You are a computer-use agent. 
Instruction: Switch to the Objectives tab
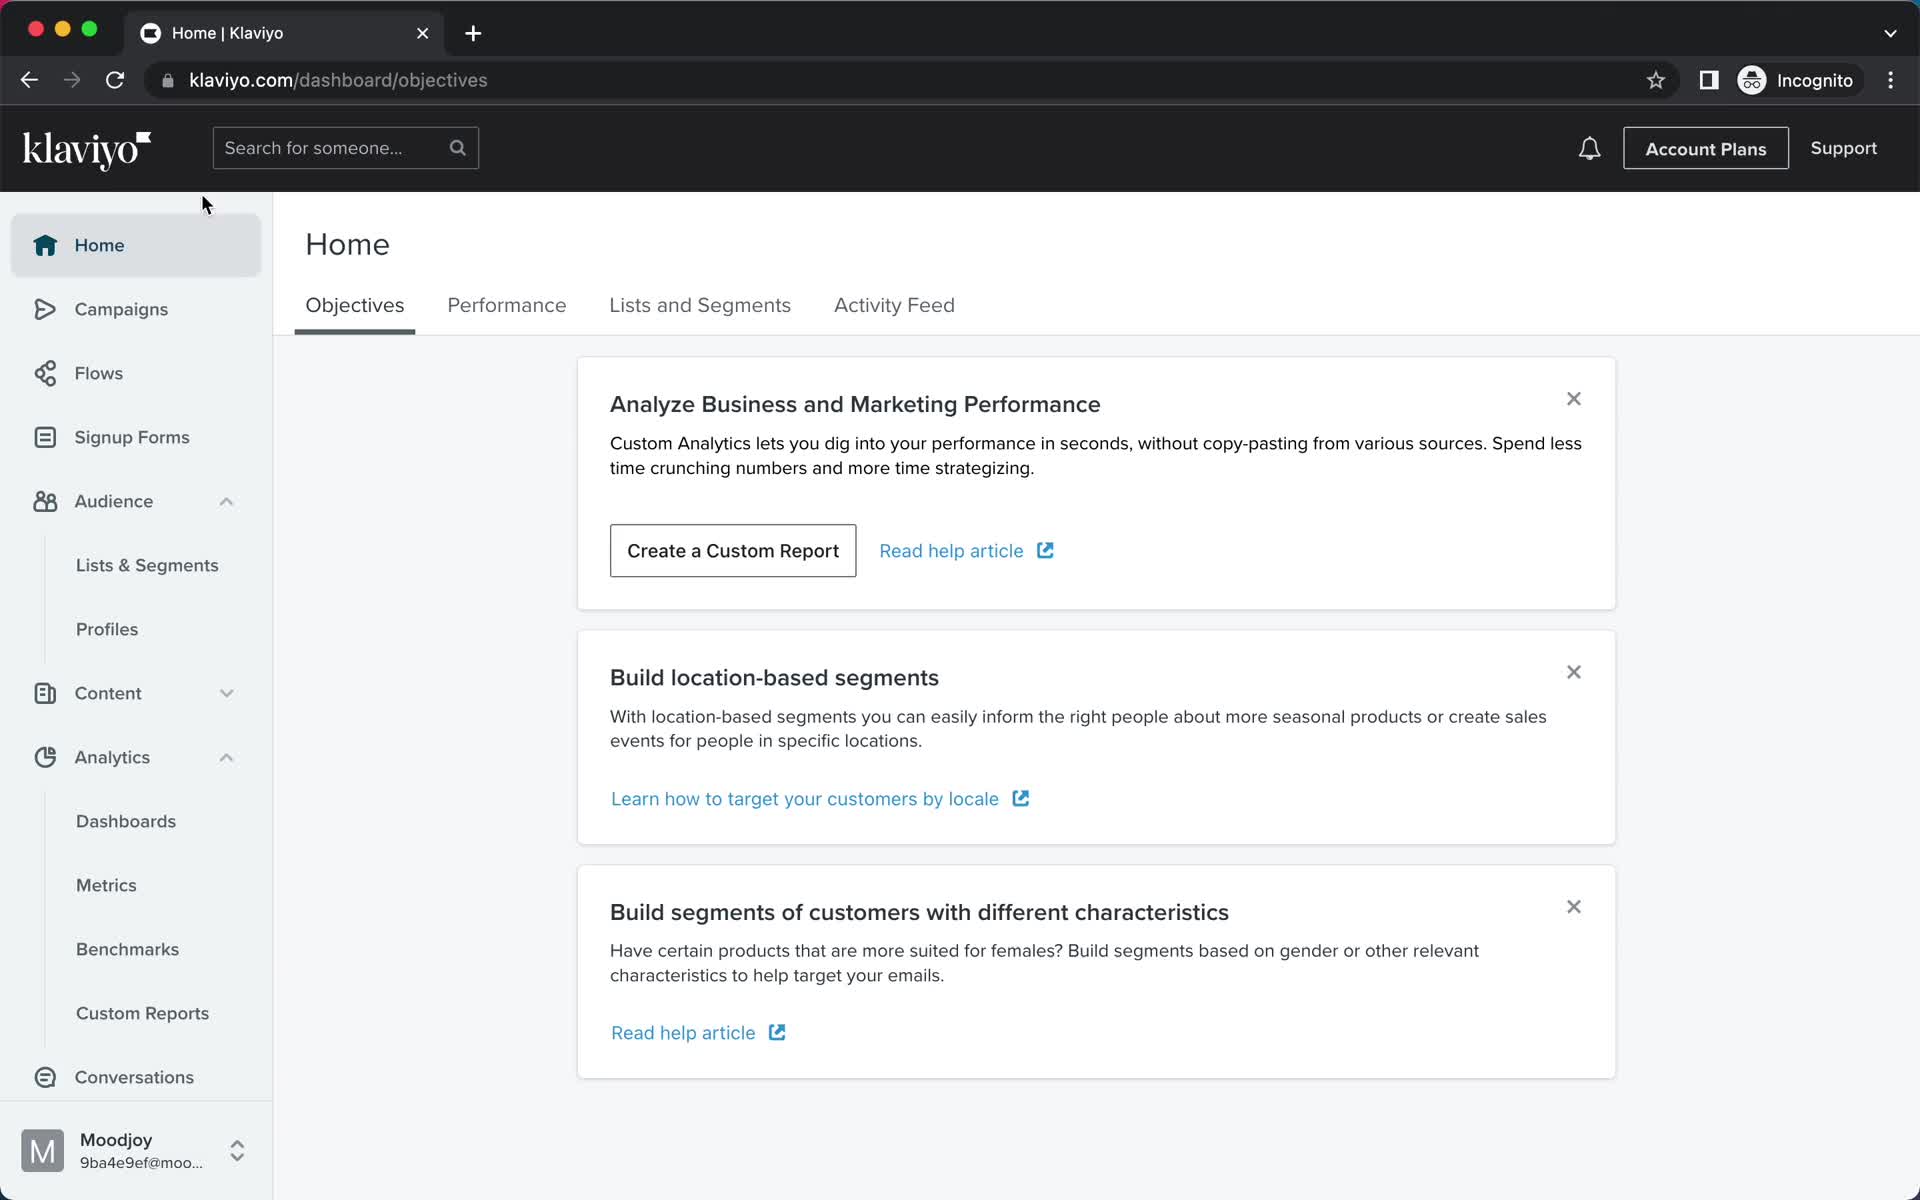point(355,305)
